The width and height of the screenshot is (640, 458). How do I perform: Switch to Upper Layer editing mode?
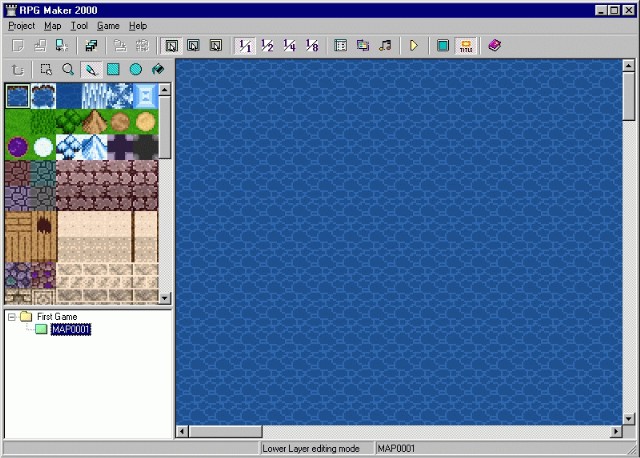tap(193, 45)
